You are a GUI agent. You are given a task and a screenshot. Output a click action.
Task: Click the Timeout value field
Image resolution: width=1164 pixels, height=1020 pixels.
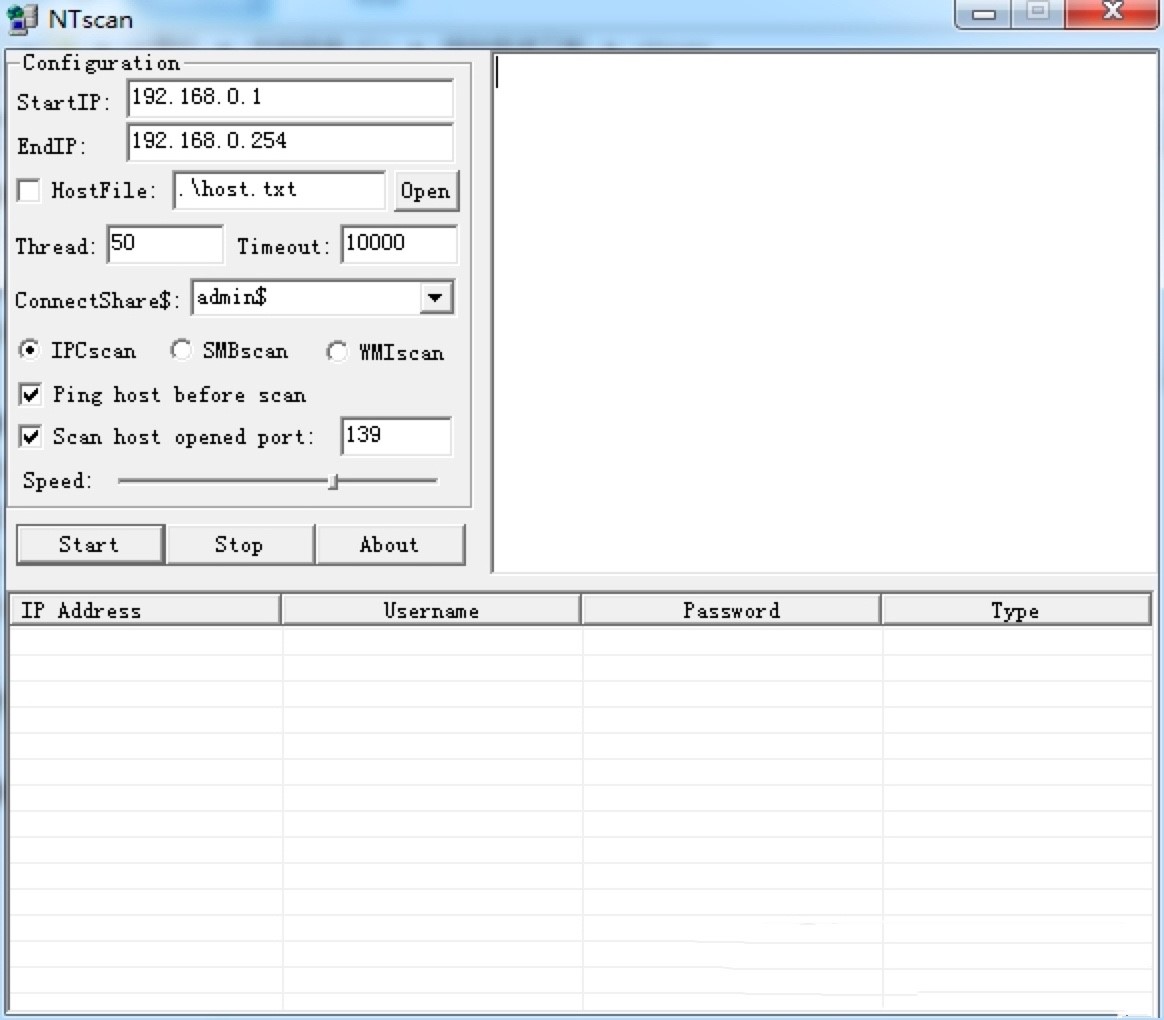pyautogui.click(x=398, y=243)
